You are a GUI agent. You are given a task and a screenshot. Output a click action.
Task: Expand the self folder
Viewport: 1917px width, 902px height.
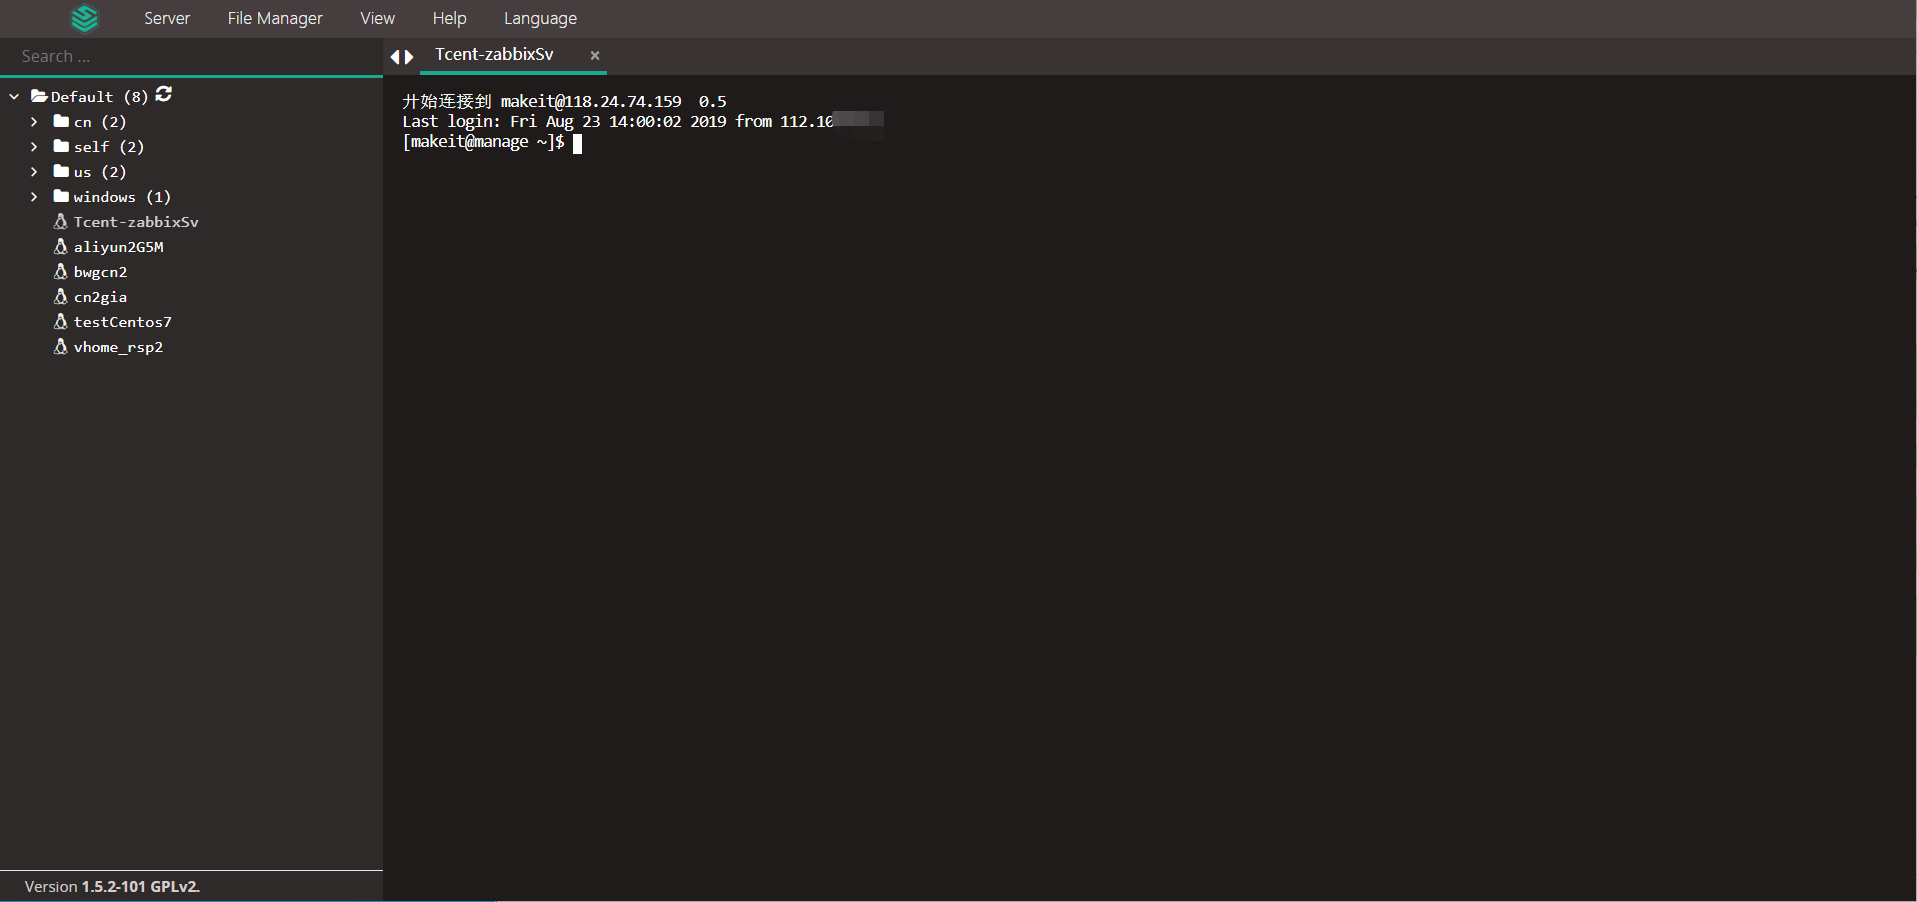34,147
